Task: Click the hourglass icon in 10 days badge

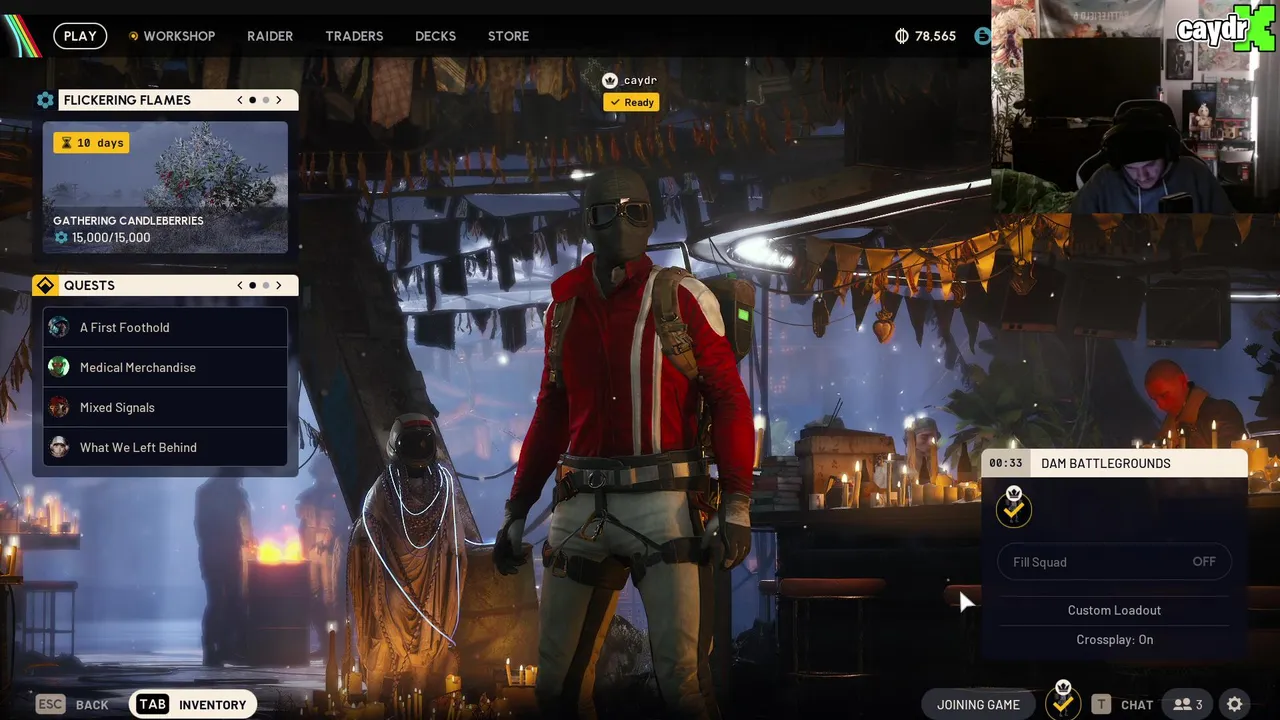Action: (67, 143)
